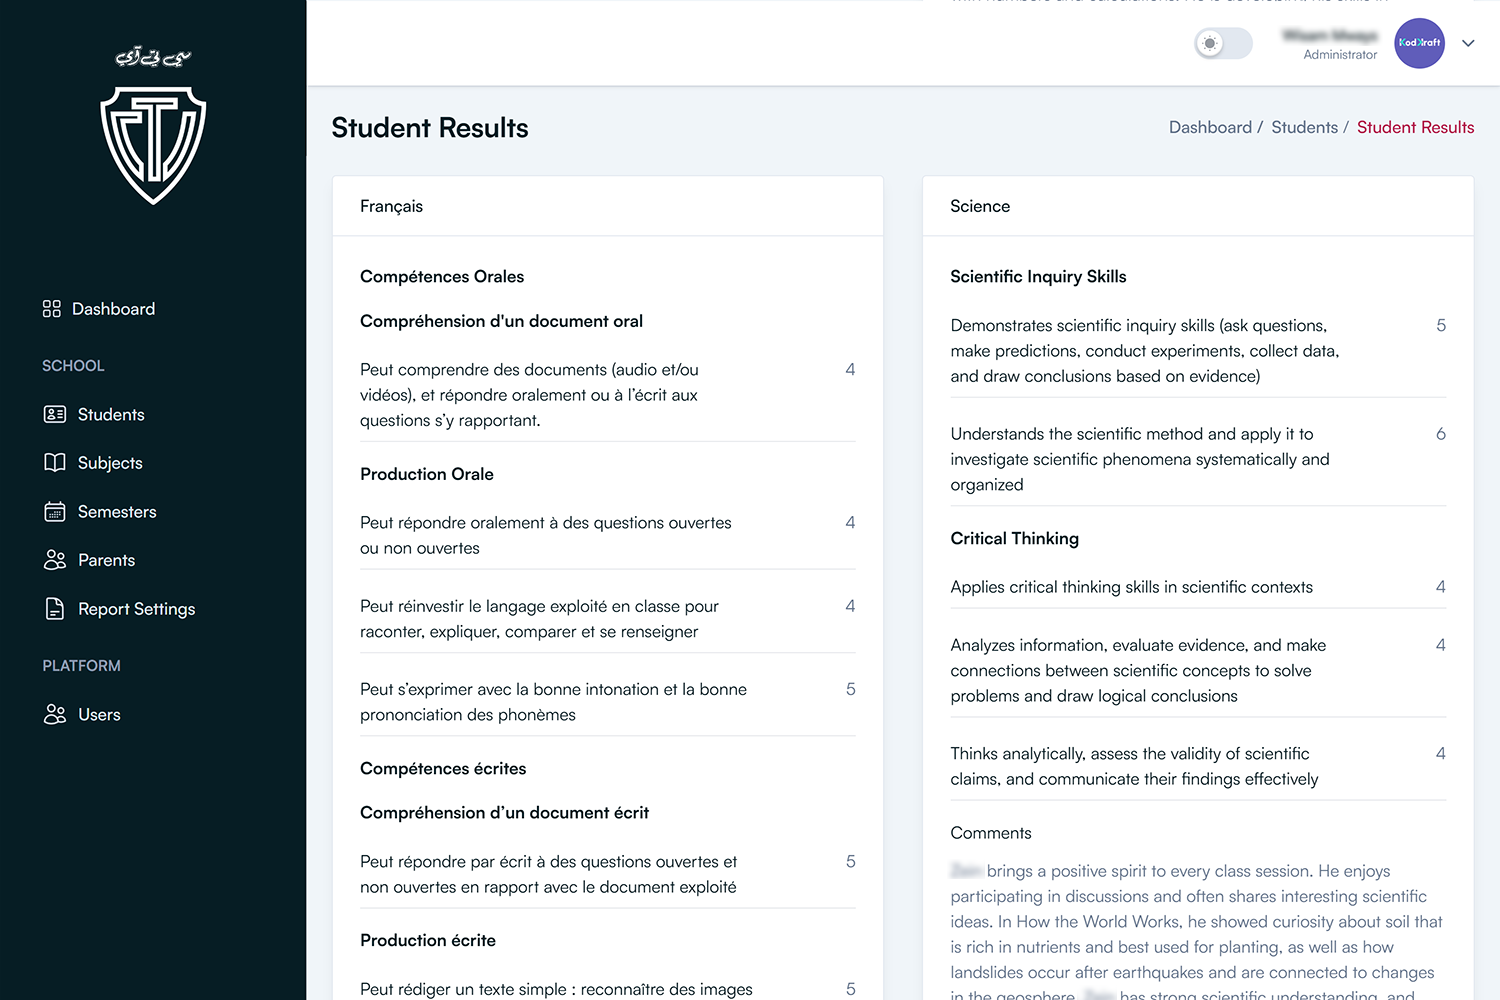Click the Semesters calendar icon
Image resolution: width=1500 pixels, height=1000 pixels.
(x=55, y=512)
